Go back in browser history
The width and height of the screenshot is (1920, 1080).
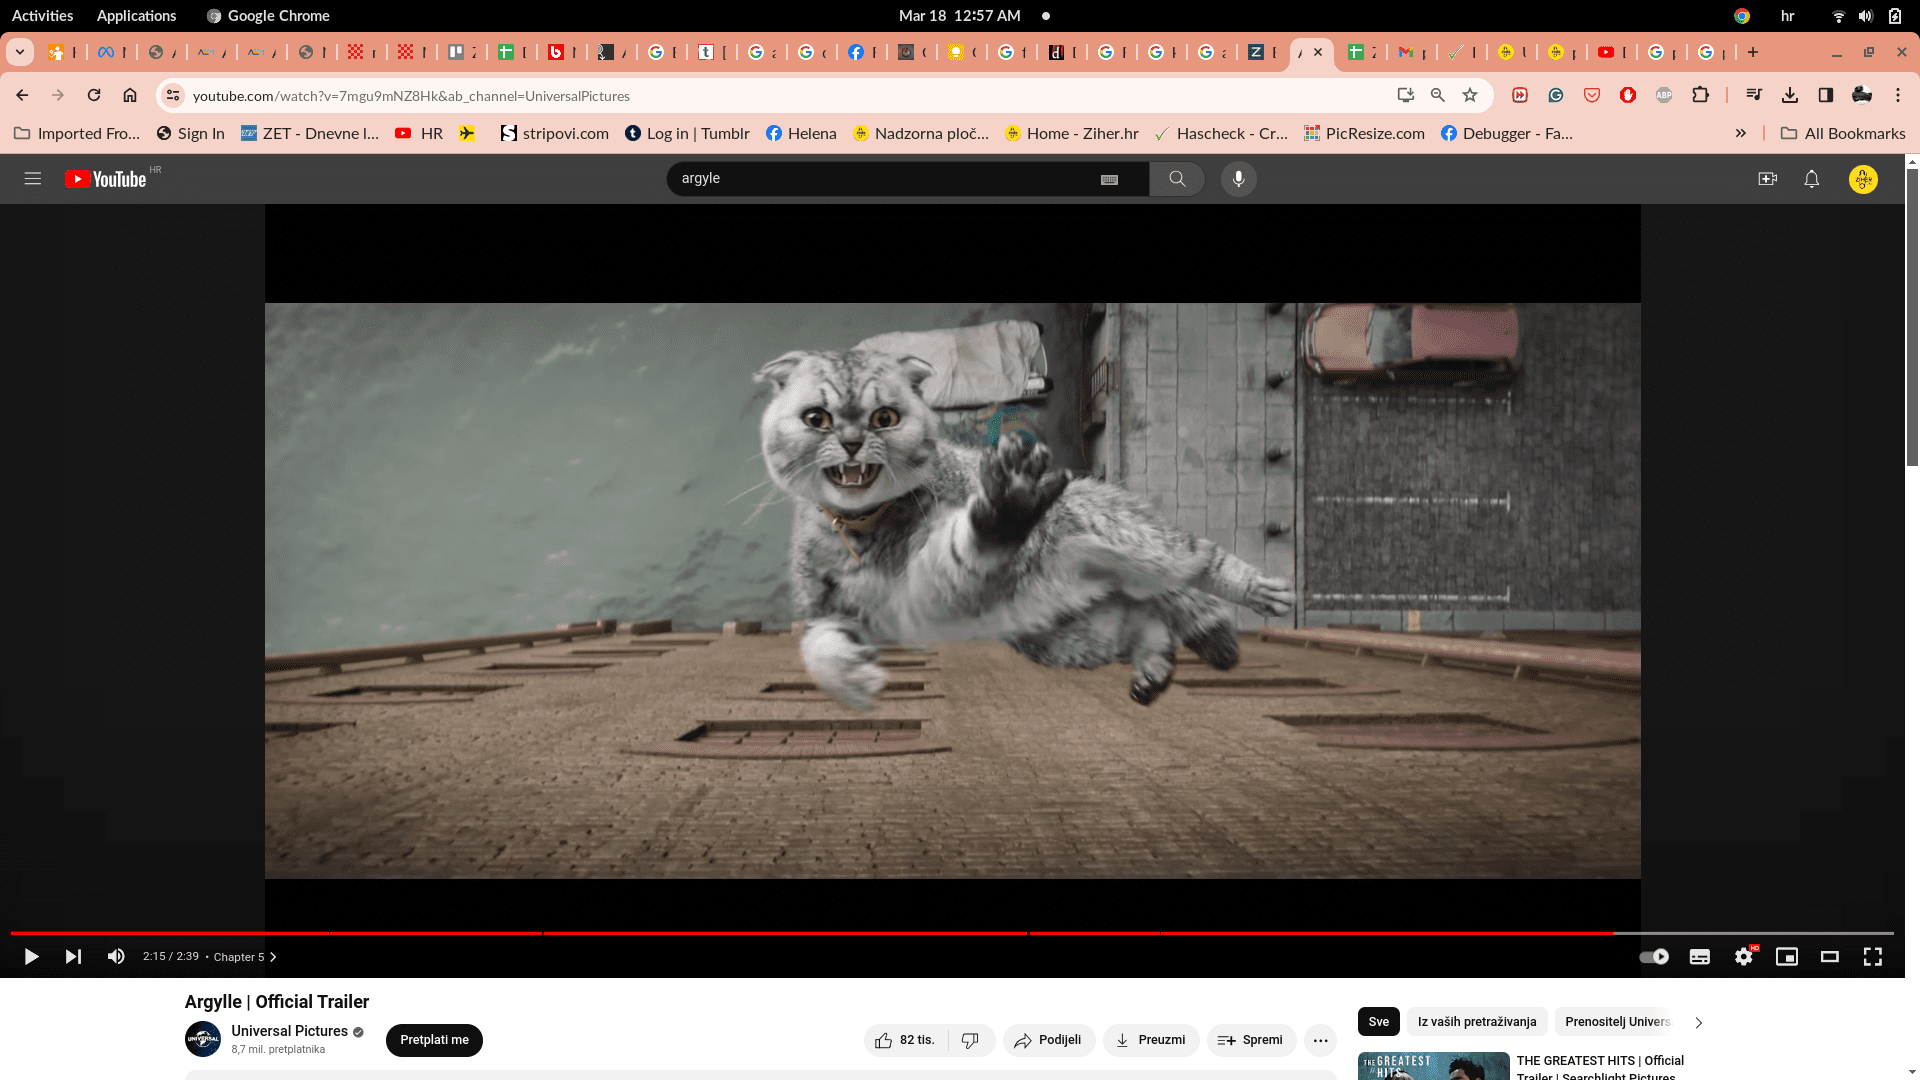22,95
